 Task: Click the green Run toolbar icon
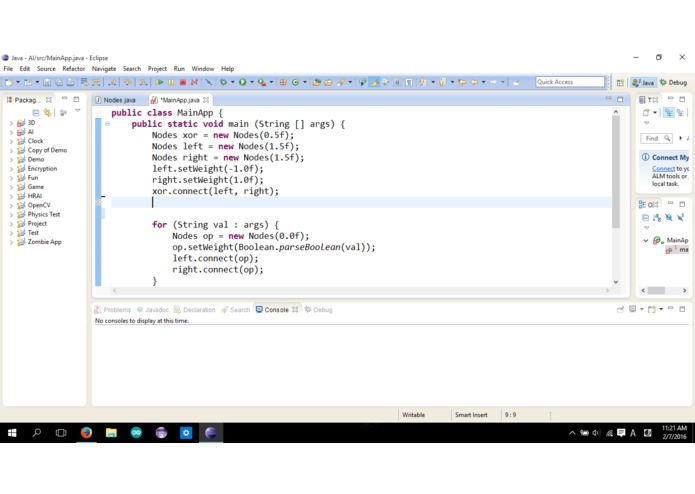pos(242,82)
